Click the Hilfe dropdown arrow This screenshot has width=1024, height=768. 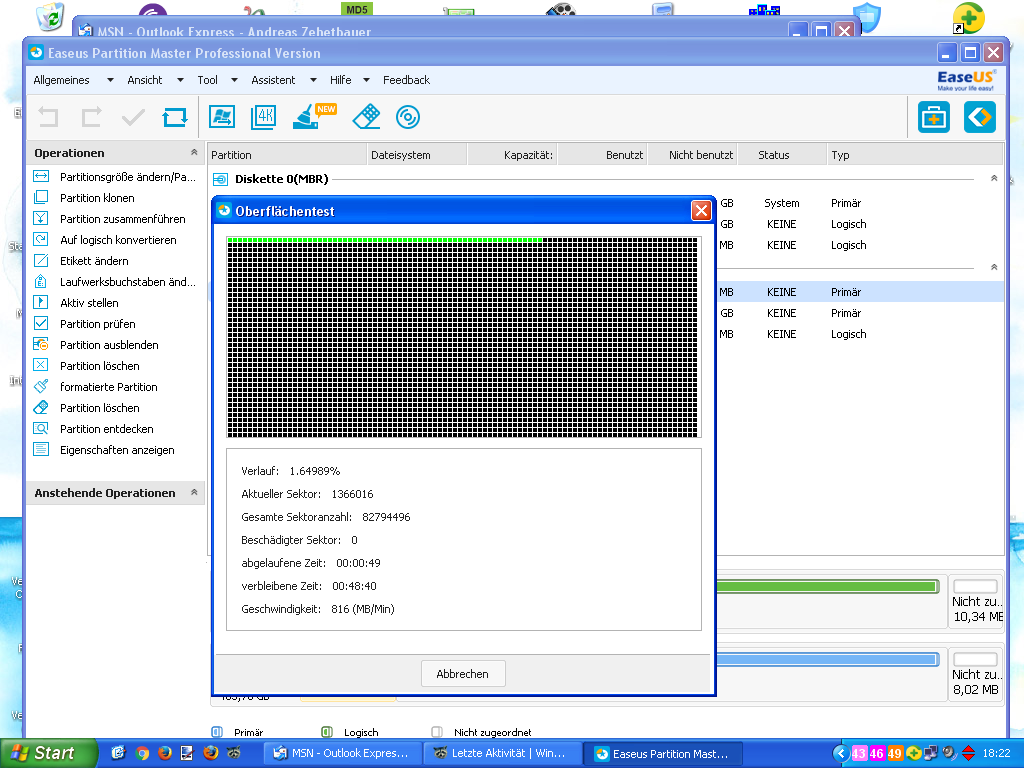[366, 80]
